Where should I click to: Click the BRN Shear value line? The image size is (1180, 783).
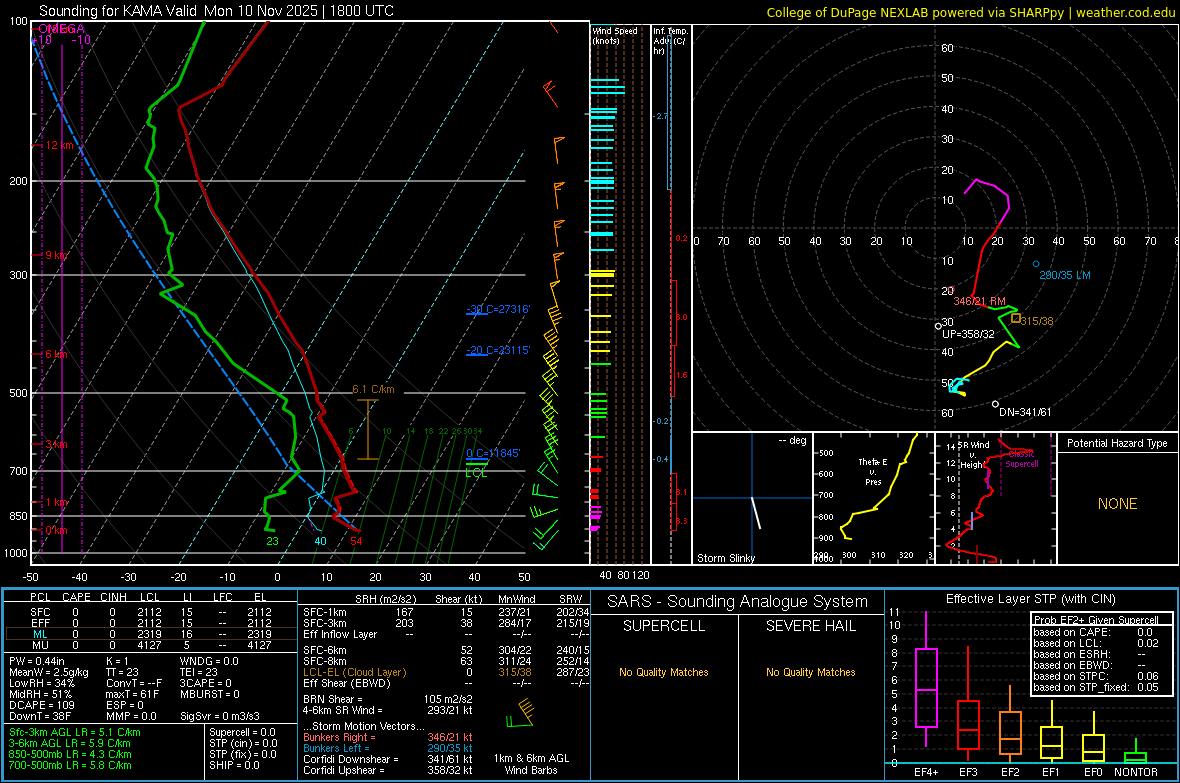(388, 699)
